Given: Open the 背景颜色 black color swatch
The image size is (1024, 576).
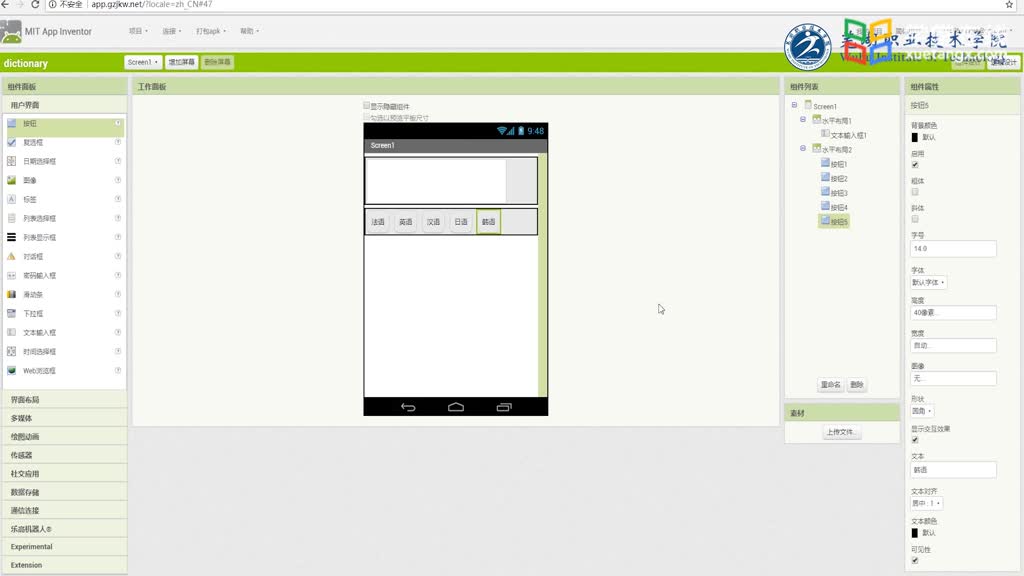Looking at the screenshot, I should click(x=915, y=137).
